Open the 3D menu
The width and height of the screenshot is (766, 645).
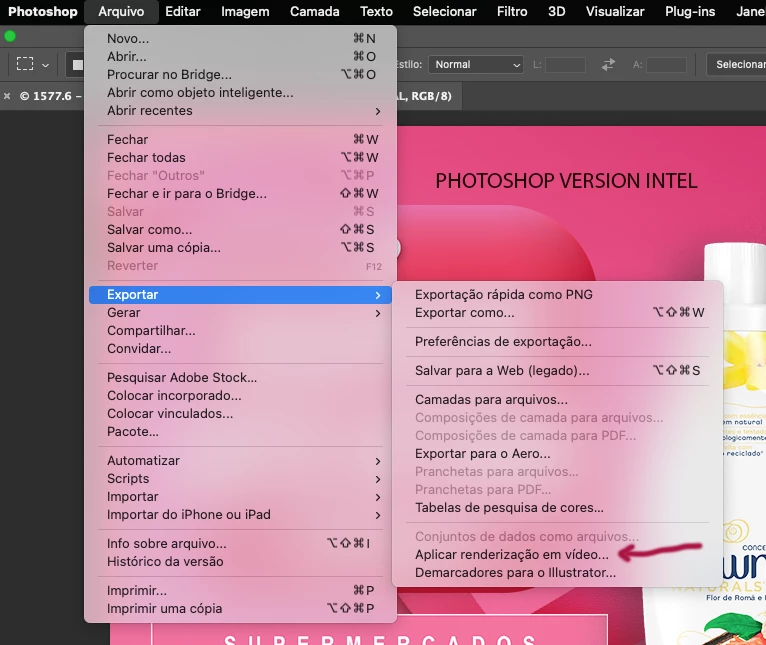(x=556, y=12)
